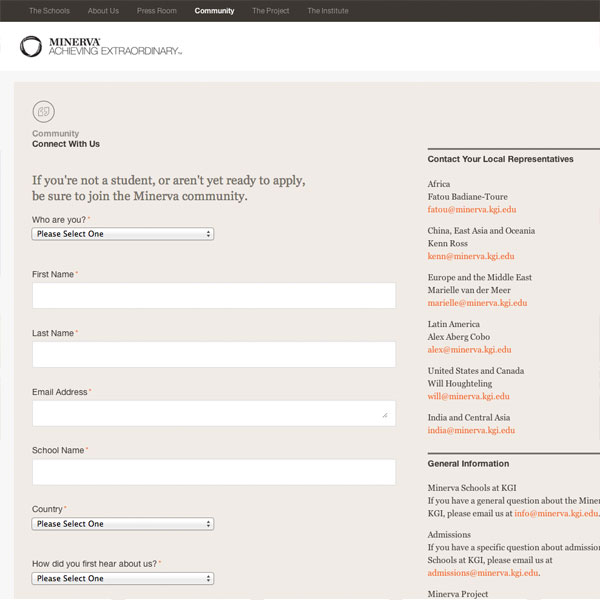Open The Institute menu item
This screenshot has height=600, width=600.
pos(328,11)
